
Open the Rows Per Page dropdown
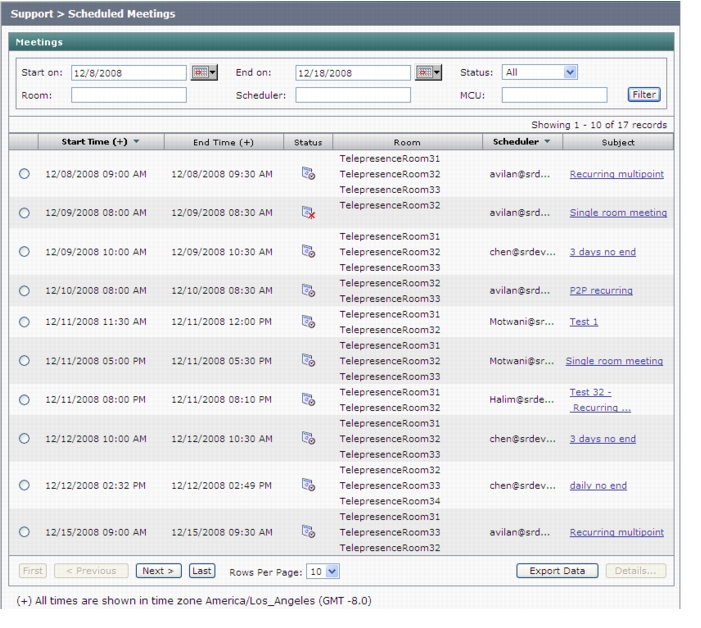coord(323,571)
